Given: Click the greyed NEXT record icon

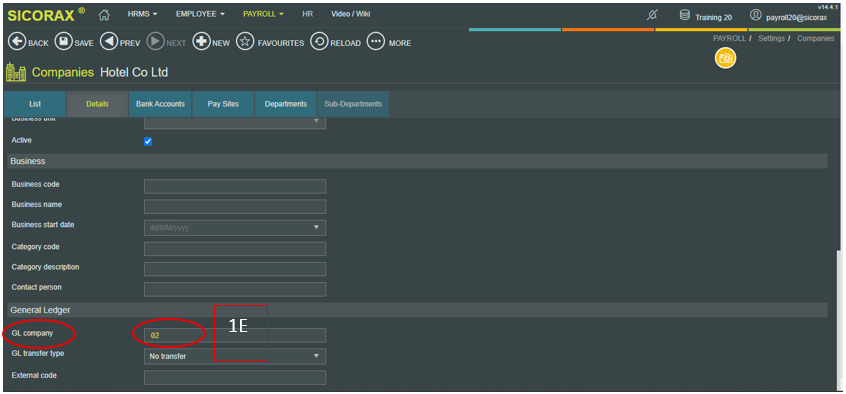Looking at the screenshot, I should (155, 42).
